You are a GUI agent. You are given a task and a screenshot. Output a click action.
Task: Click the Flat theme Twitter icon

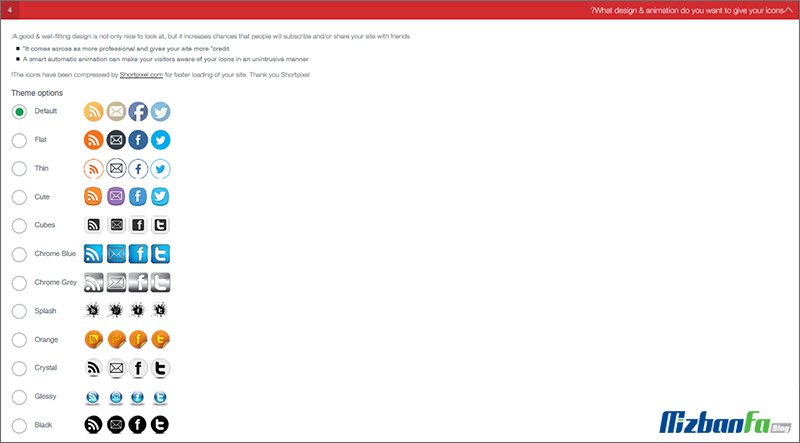click(161, 140)
